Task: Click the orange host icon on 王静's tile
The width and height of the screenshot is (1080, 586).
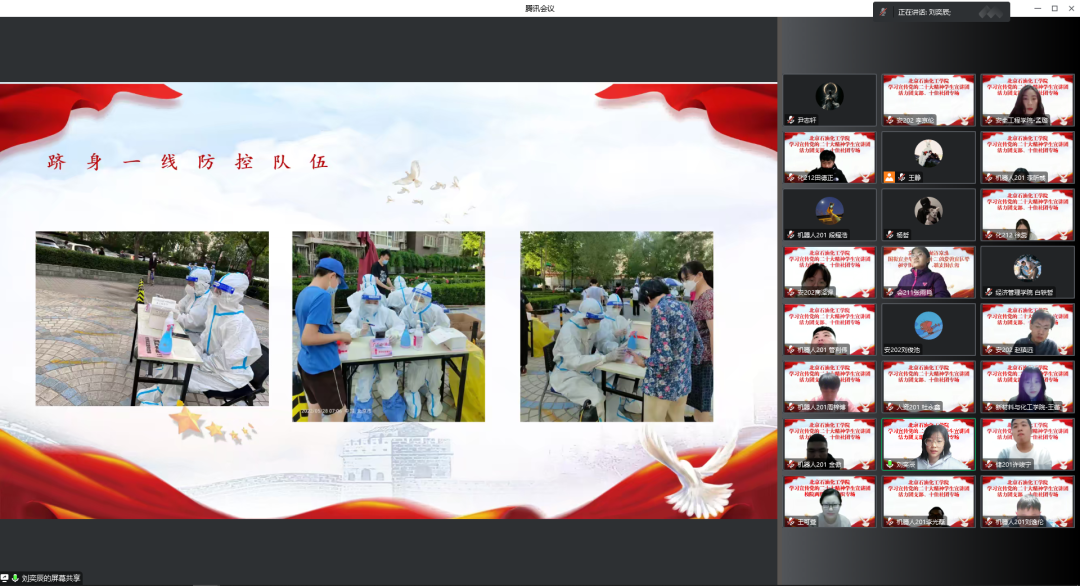Action: pyautogui.click(x=889, y=177)
